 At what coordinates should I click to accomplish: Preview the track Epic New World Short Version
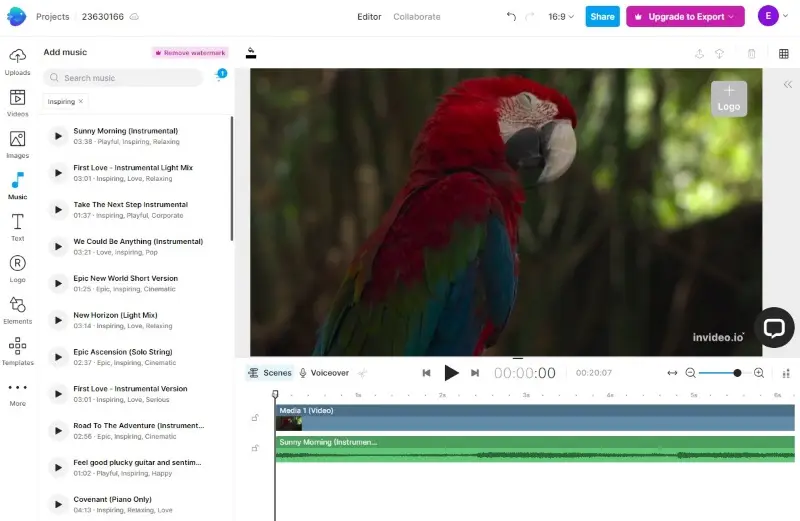point(58,283)
